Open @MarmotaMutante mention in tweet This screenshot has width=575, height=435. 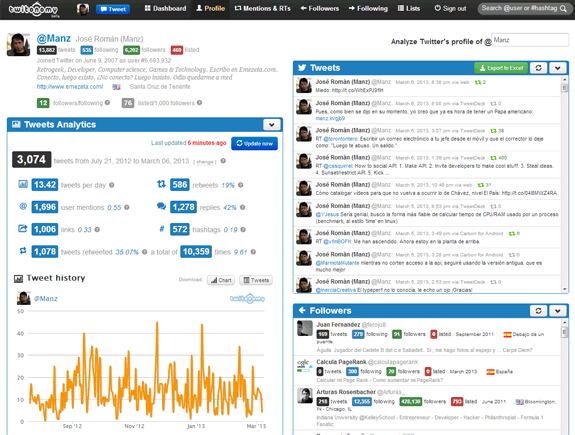(337, 263)
